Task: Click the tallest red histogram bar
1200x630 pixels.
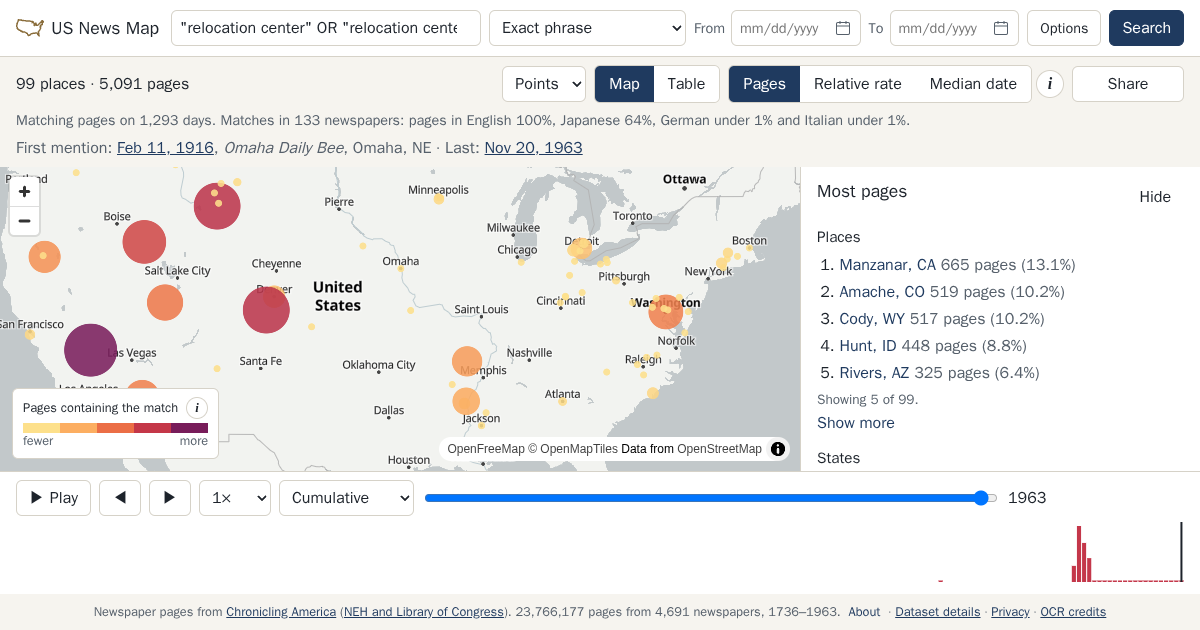Action: 1079,553
